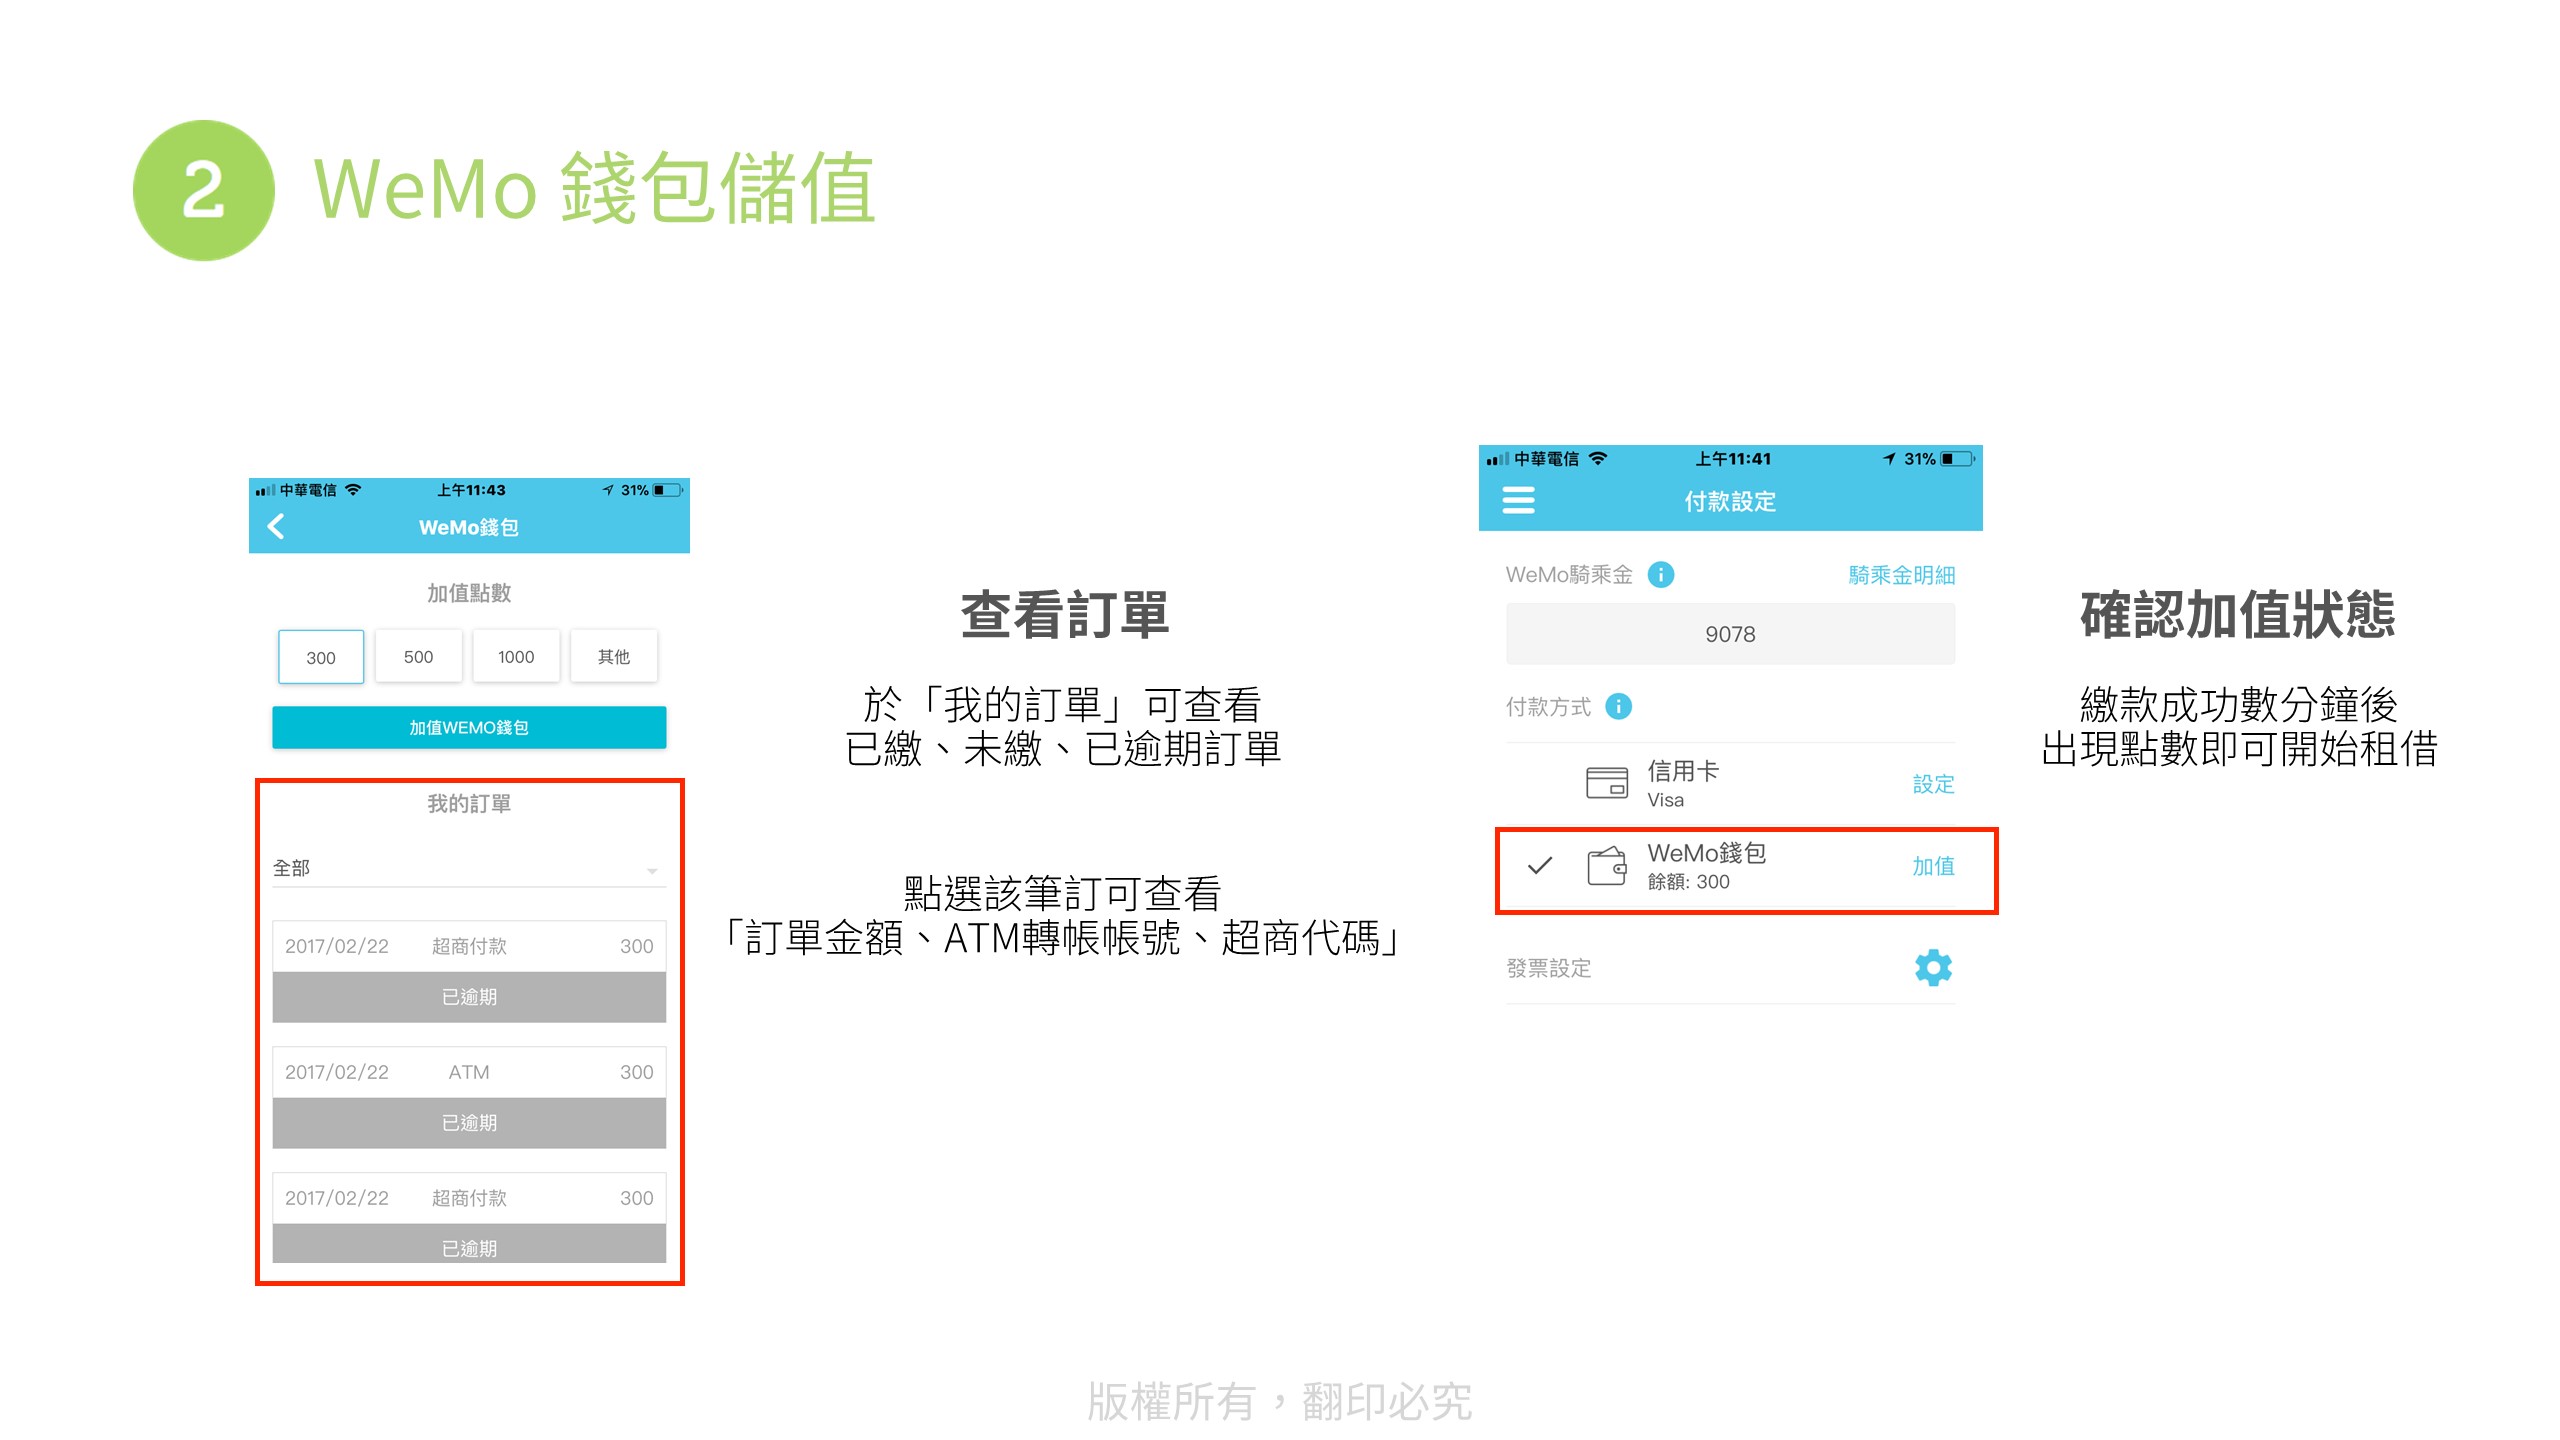Tap the wallet icon for WeMo錢包
Viewport: 2560px width, 1440px height.
pyautogui.click(x=1607, y=866)
